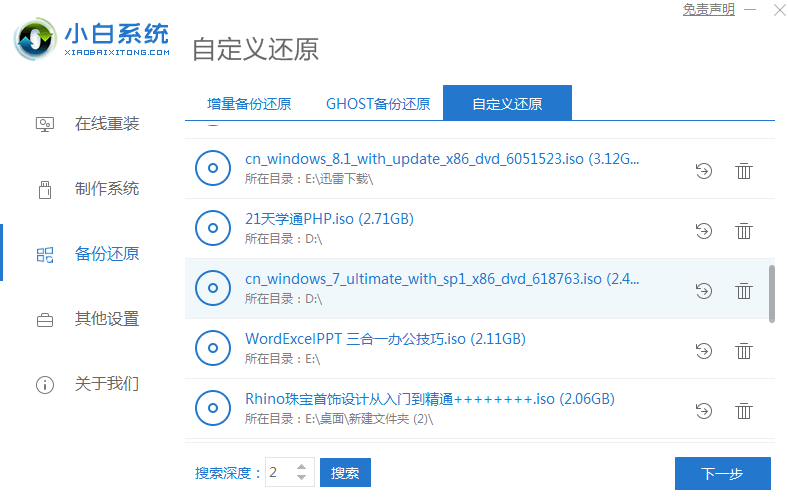Click restore icon for Rhino珠宝首饰设计 ISO
788x498 pixels.
(x=703, y=411)
